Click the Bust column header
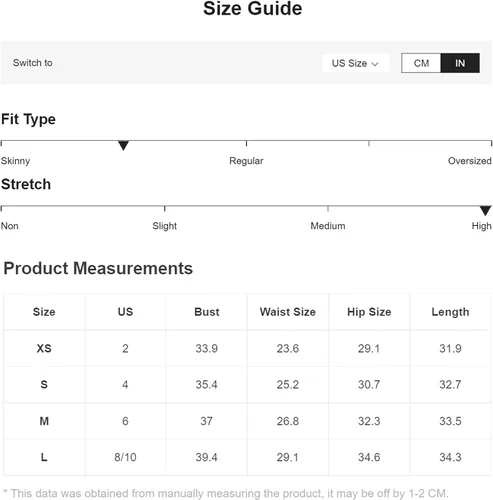The width and height of the screenshot is (493, 500). coord(207,312)
